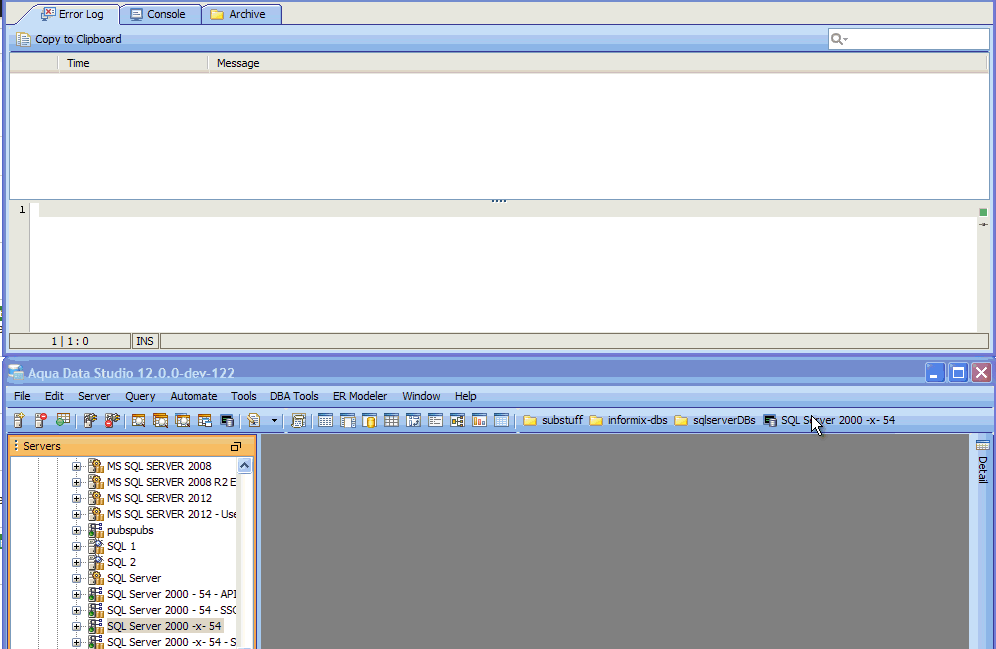Open the Window menu
This screenshot has height=649, width=996.
click(x=421, y=396)
